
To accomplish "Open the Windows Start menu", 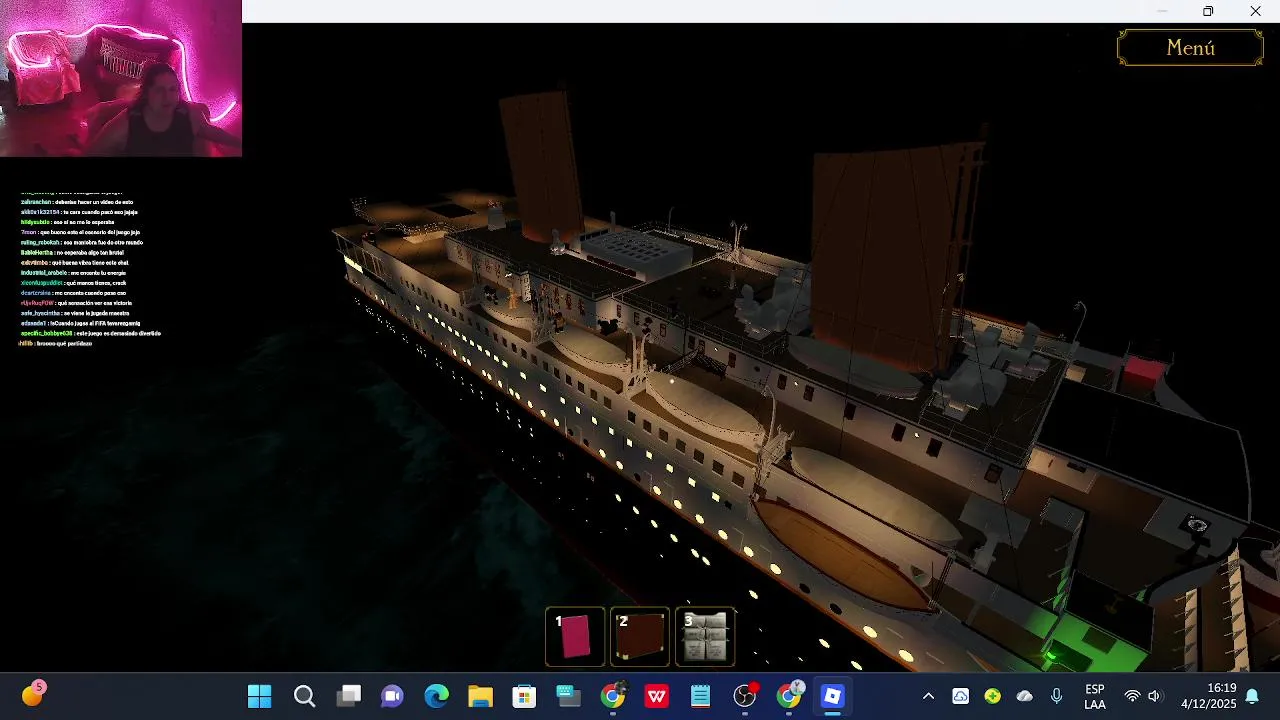I will point(259,697).
